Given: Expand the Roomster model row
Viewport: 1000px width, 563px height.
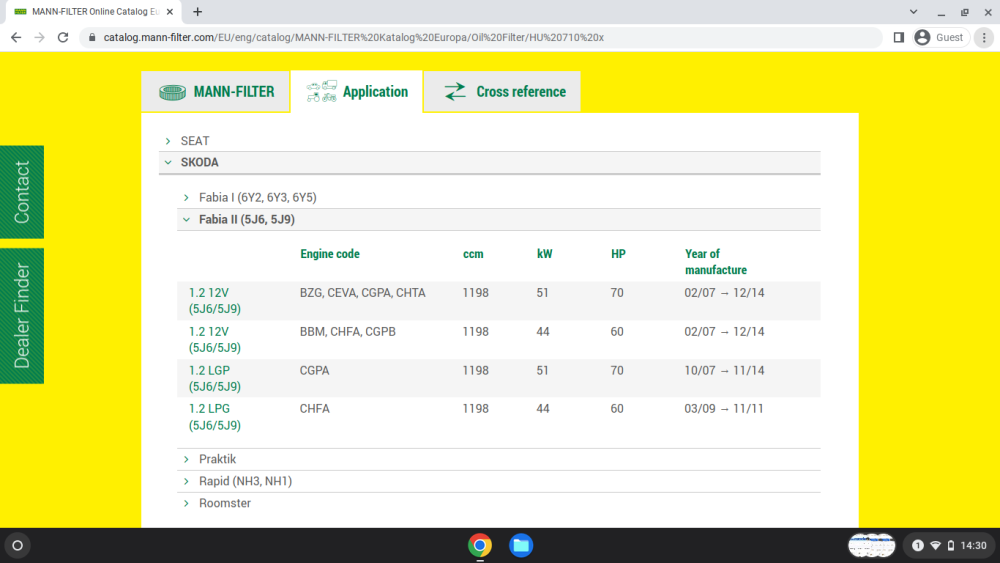Looking at the screenshot, I should point(498,503).
